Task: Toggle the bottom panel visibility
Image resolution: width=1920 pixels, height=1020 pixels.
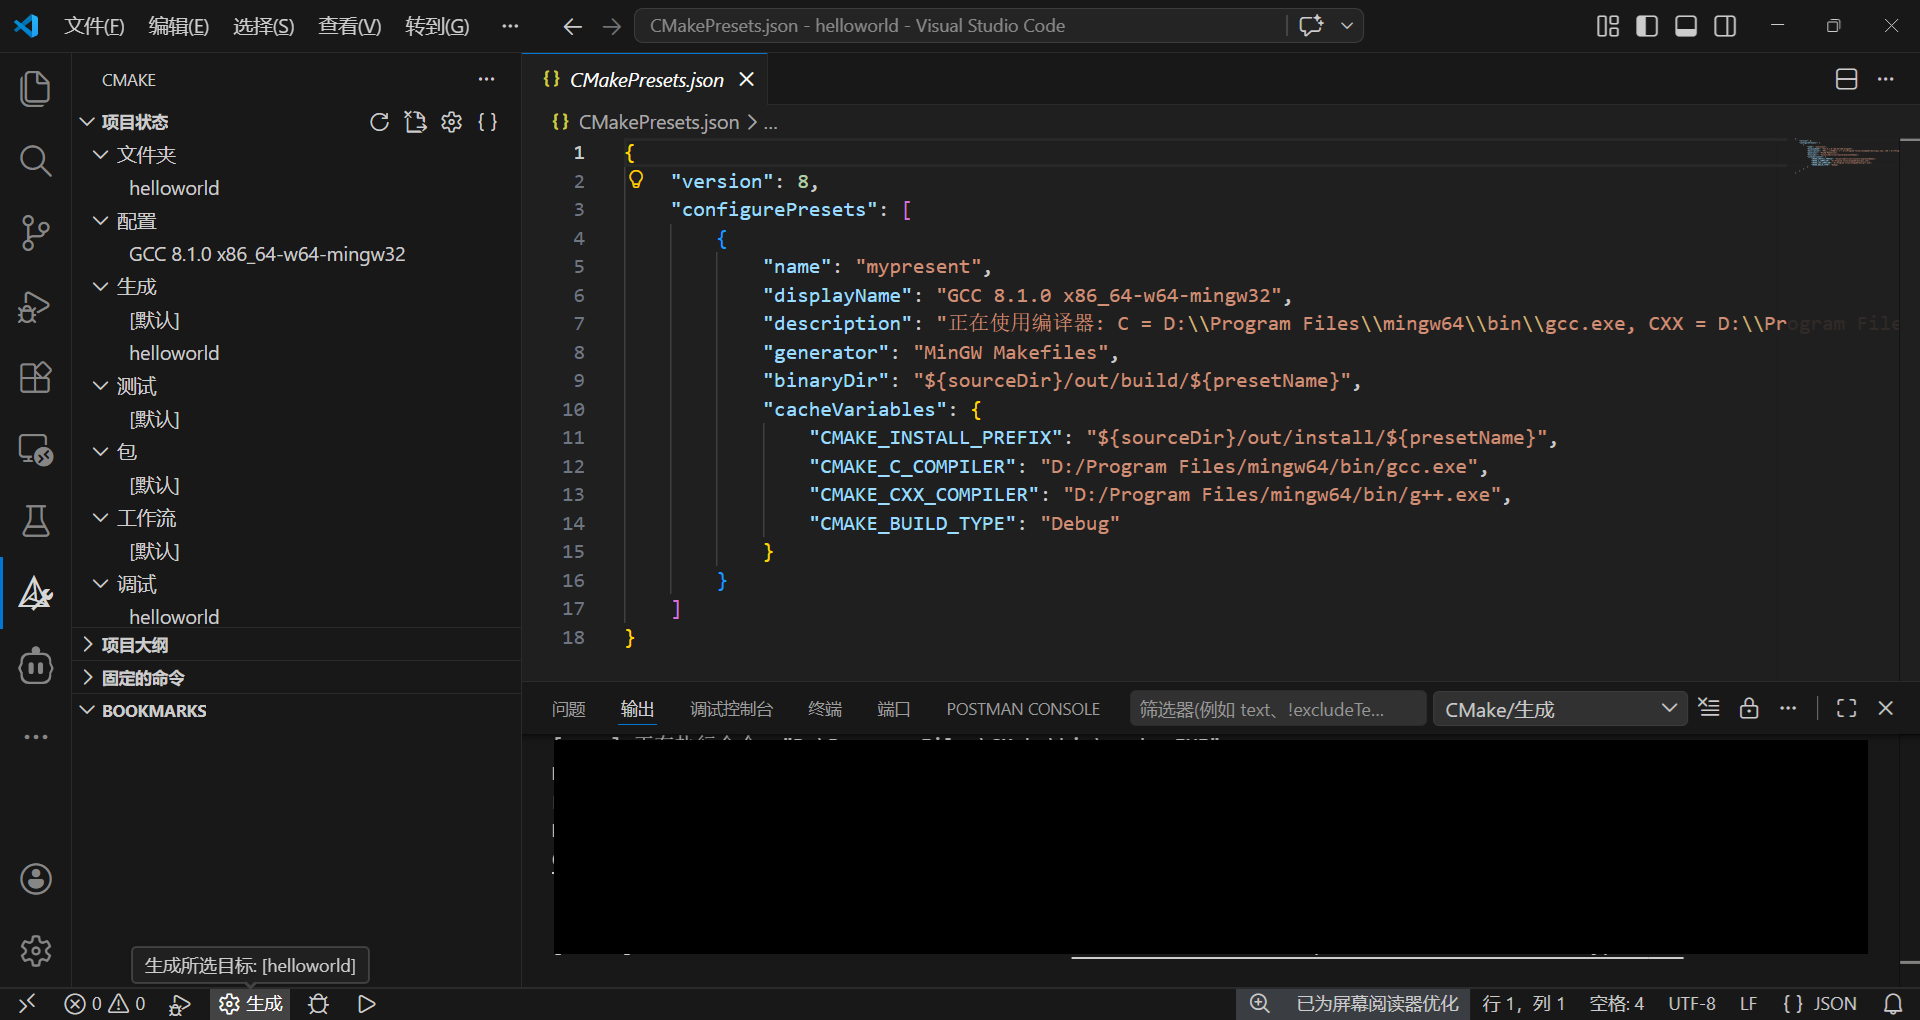Action: pyautogui.click(x=1686, y=26)
